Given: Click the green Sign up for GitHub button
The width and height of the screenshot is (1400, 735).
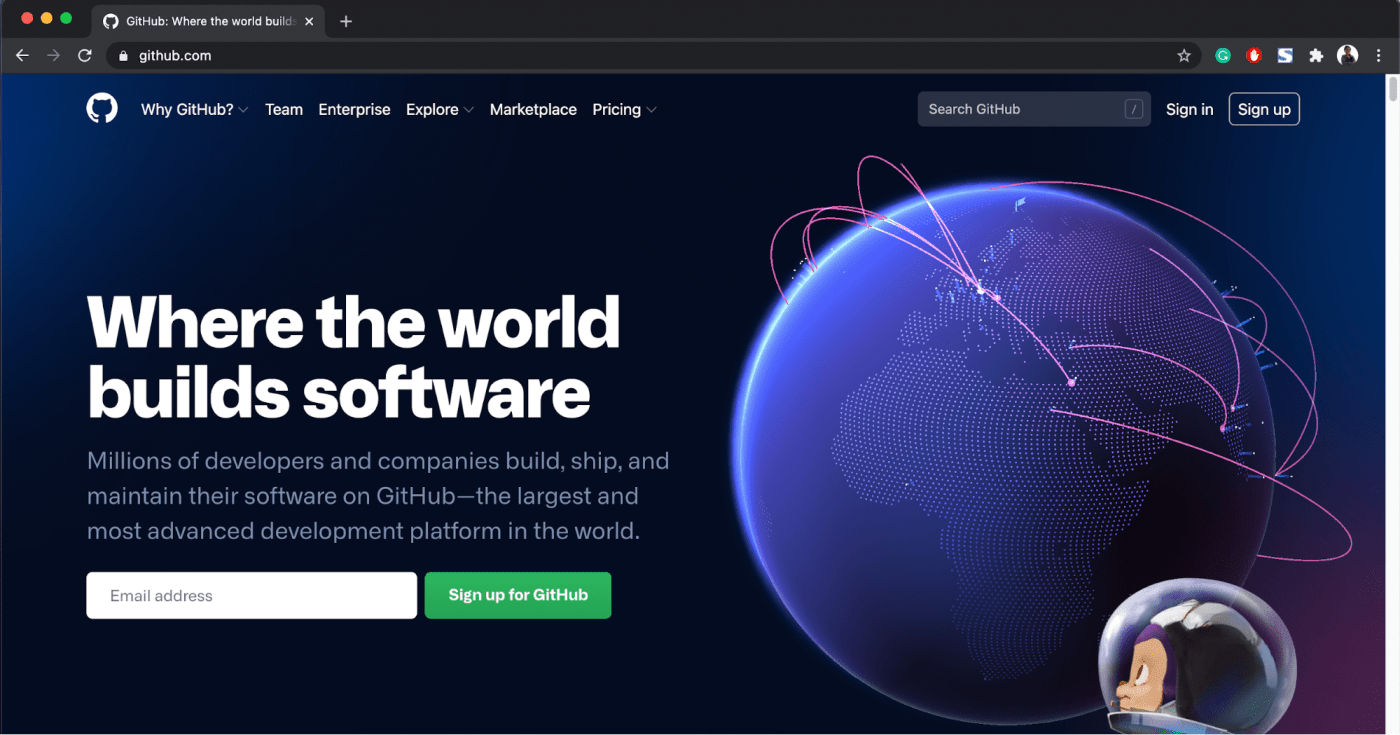Looking at the screenshot, I should pyautogui.click(x=518, y=595).
